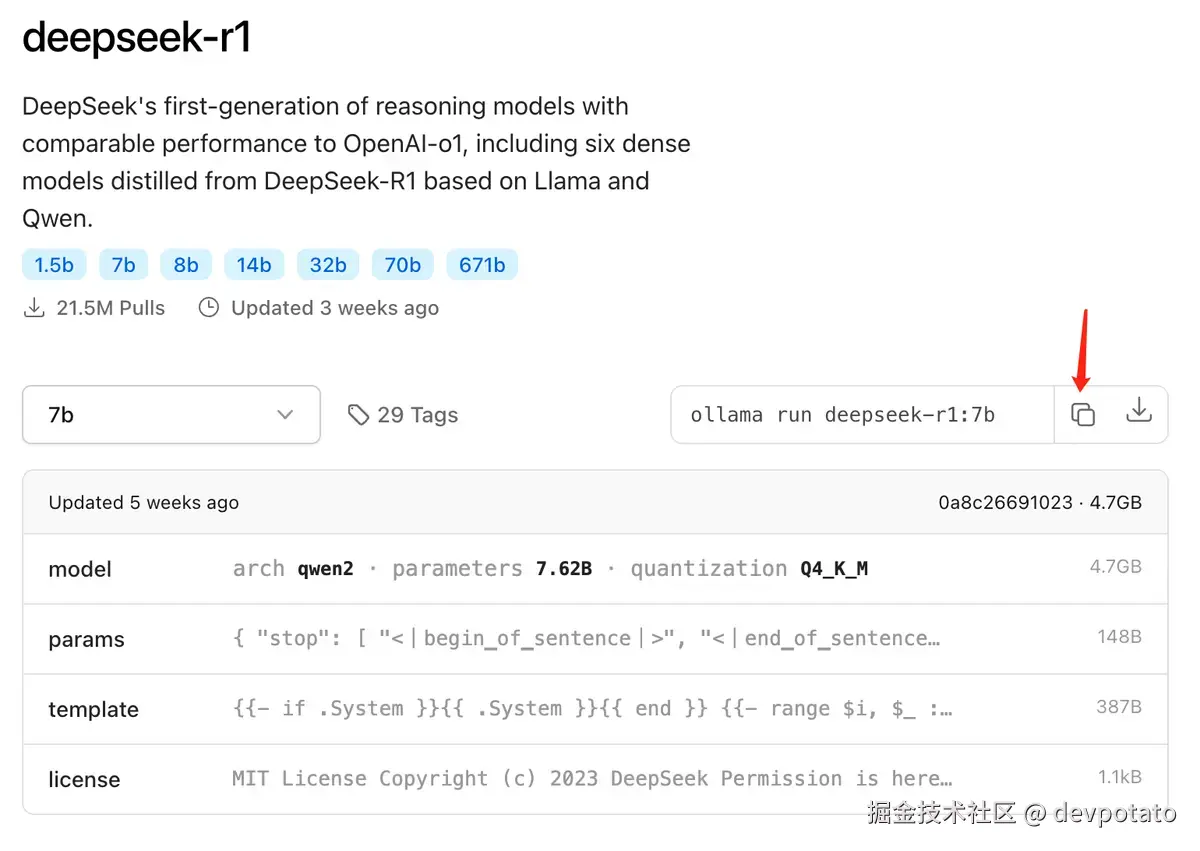Select the 70b model size tag

402,264
